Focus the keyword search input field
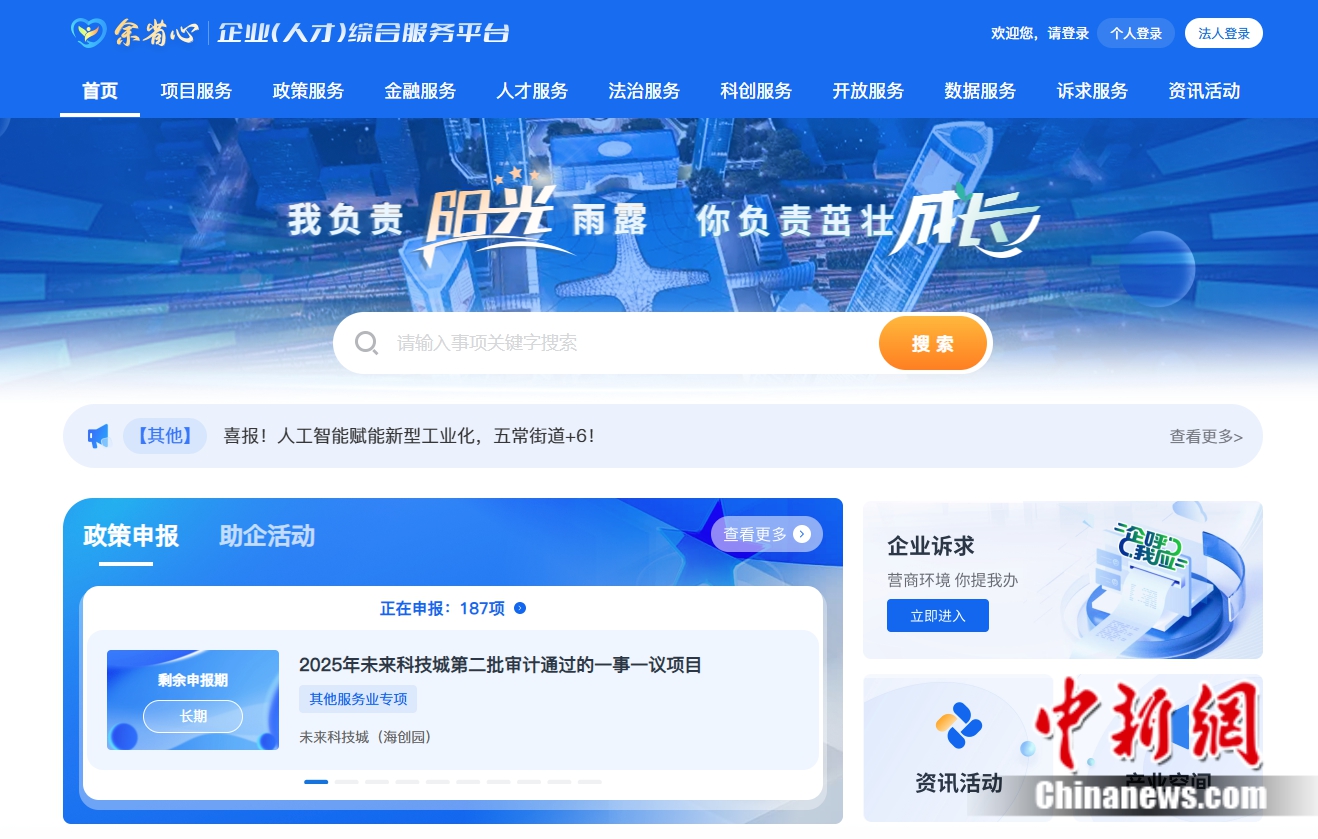The width and height of the screenshot is (1318, 839). point(630,343)
